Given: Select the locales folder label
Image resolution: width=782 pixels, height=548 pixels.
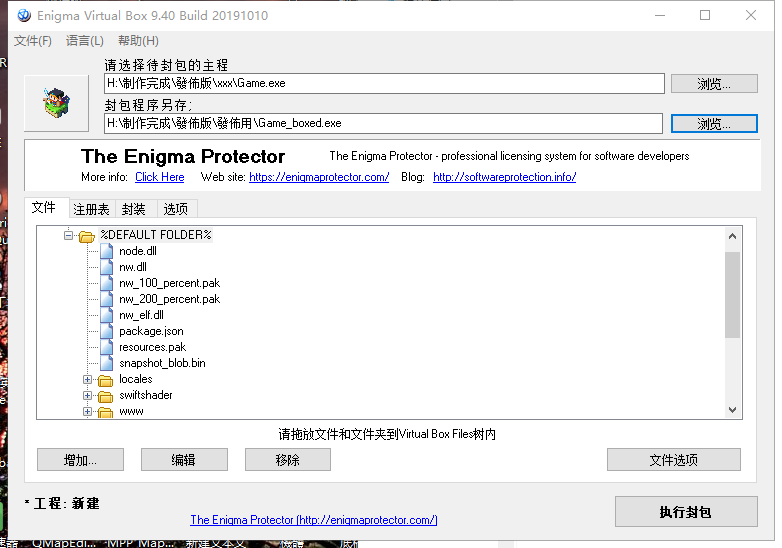Looking at the screenshot, I should click(136, 379).
